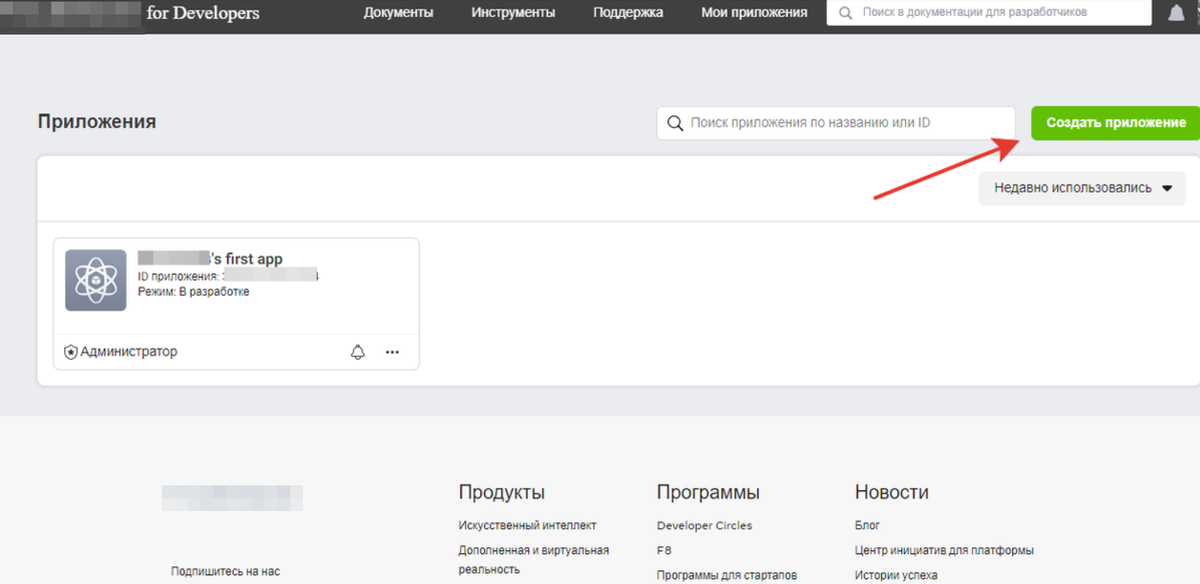Expand the Недавно использовались dropdown
This screenshot has height=584, width=1200.
[x=1082, y=187]
